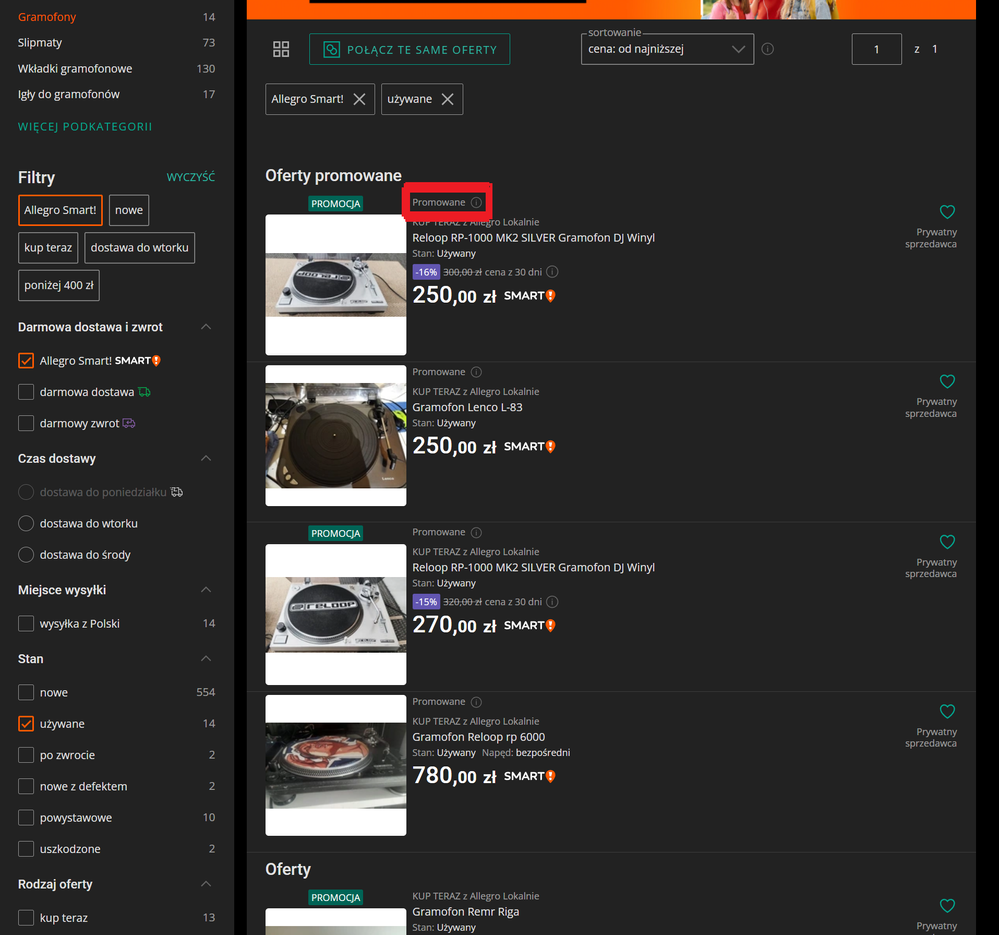Click info icon next to sorting dropdown
The height and width of the screenshot is (935, 999).
(768, 49)
